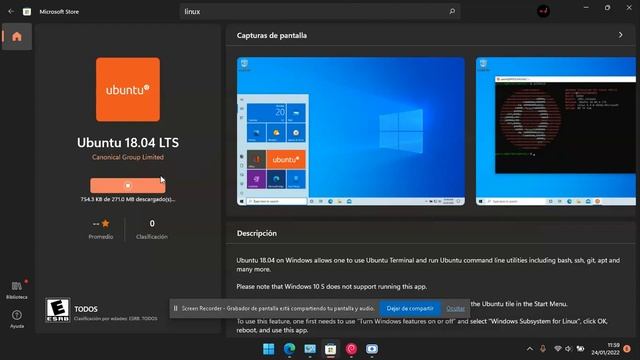Viewport: 640px width, 360px height.
Task: Click the Ubuntu app logo tile
Action: (x=128, y=89)
